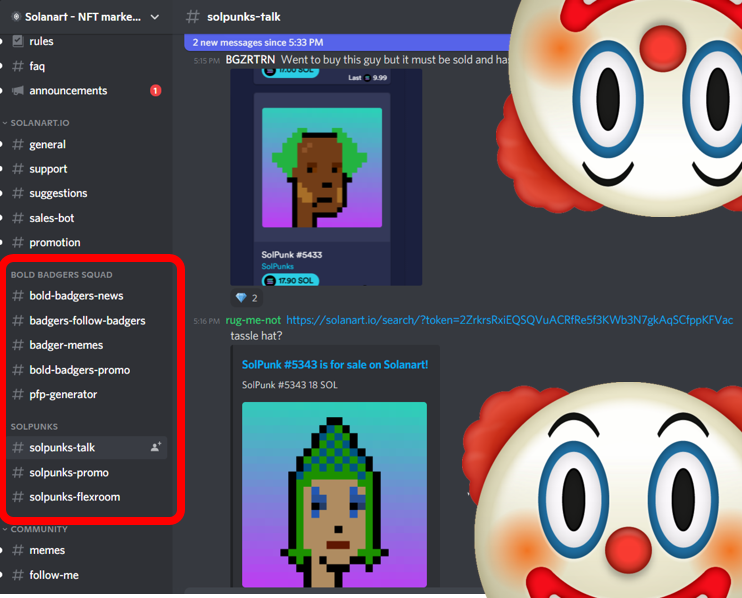The width and height of the screenshot is (742, 598).
Task: Open the SolPunk #5433 image attachment
Action: [x=326, y=177]
